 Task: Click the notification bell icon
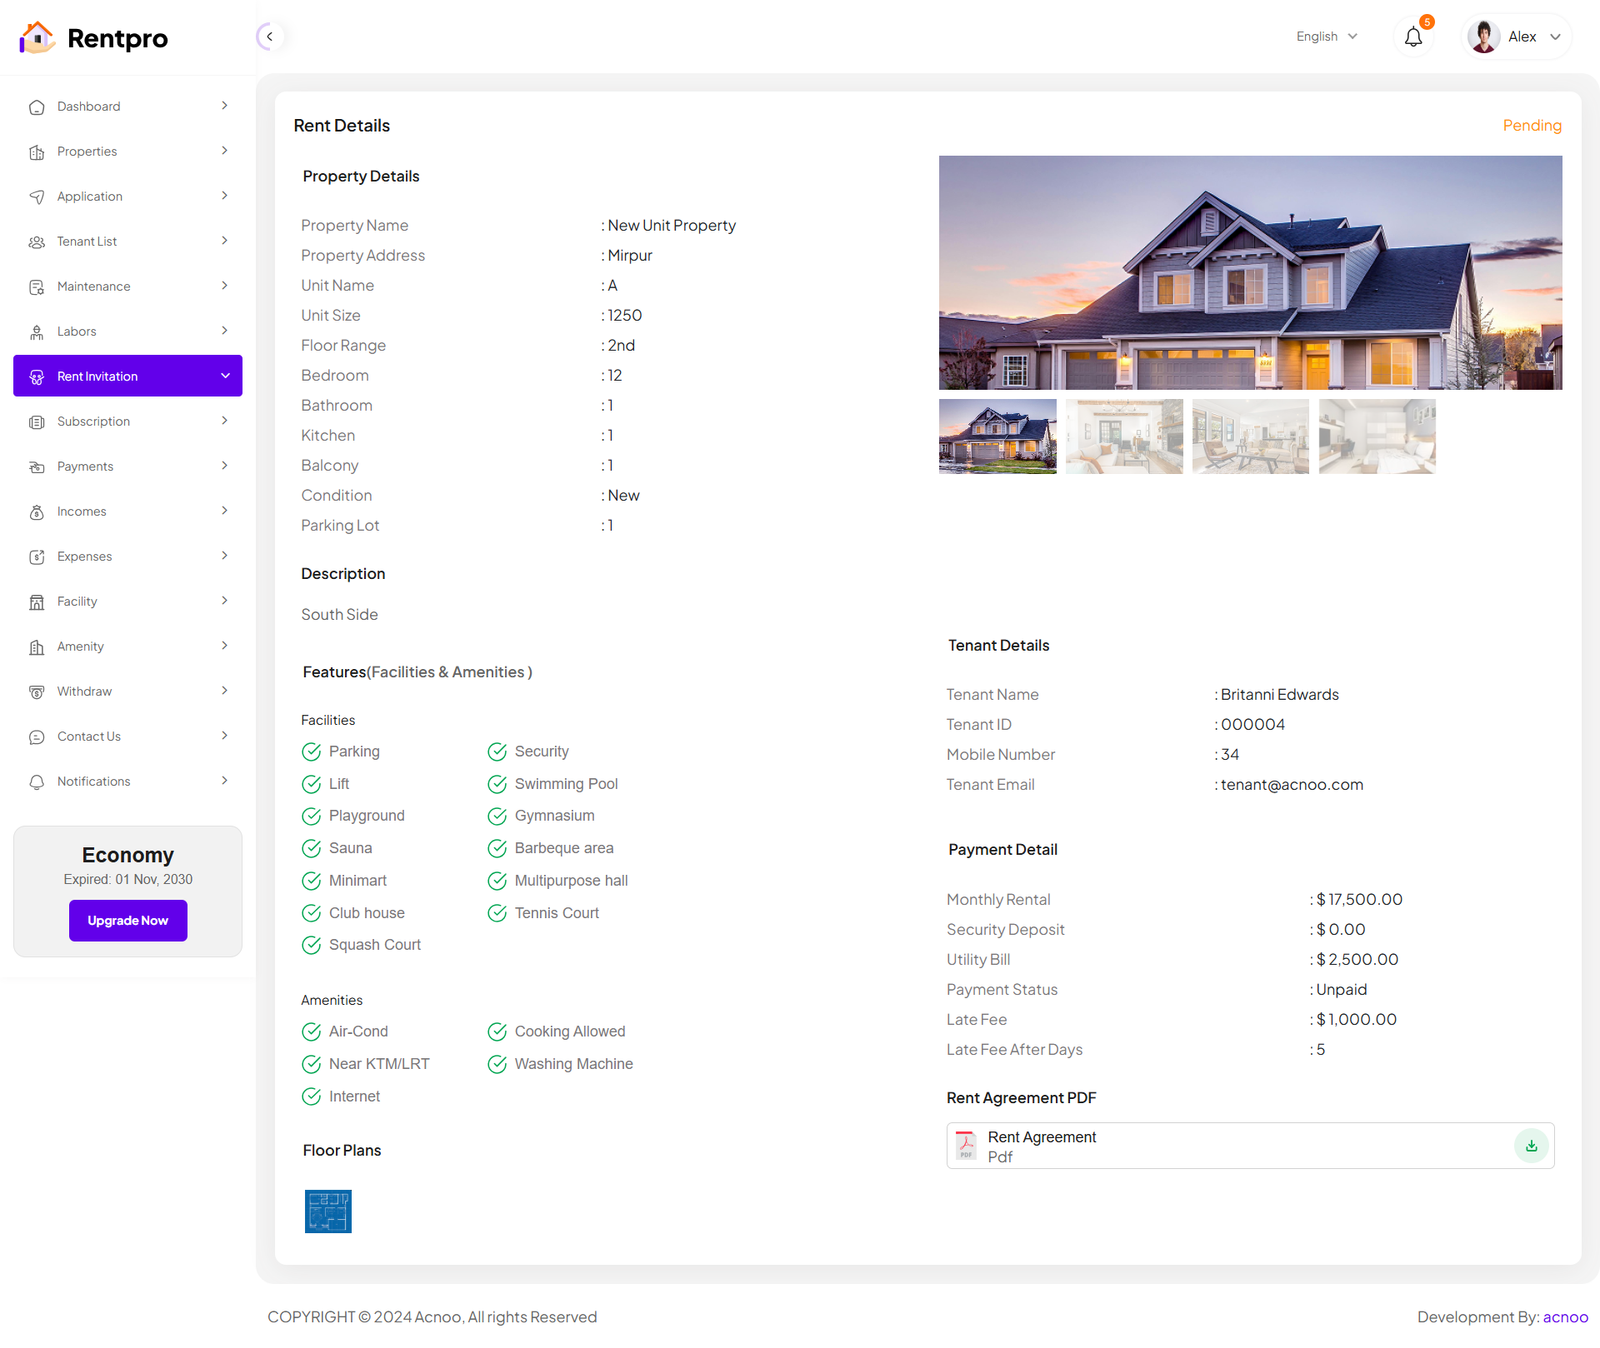(1413, 37)
